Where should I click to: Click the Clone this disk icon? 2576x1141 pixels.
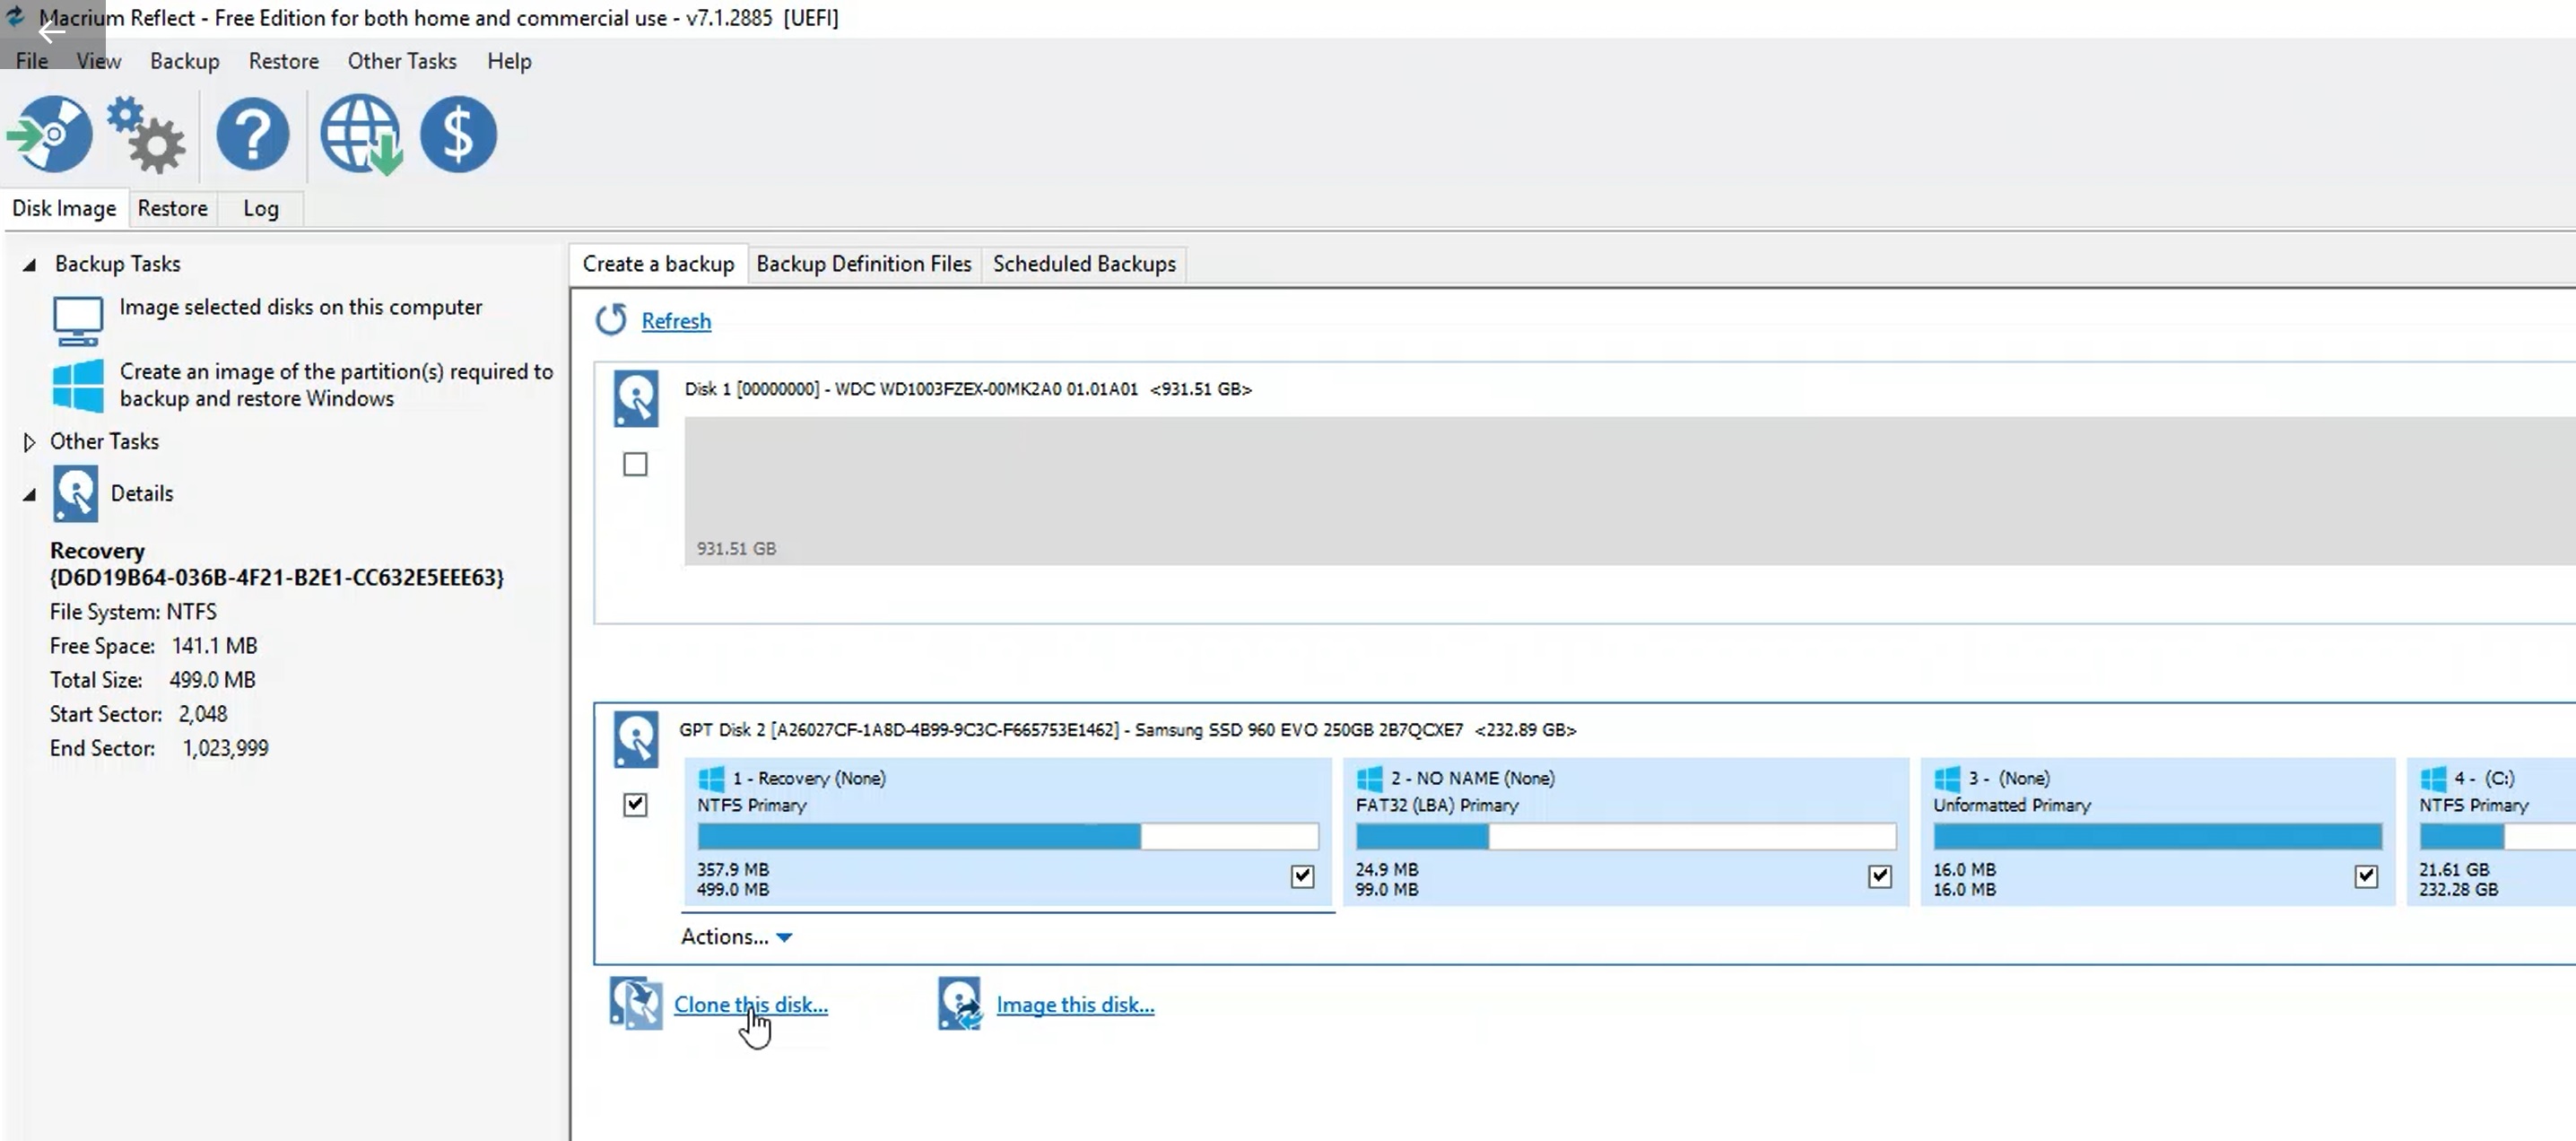[x=636, y=1003]
